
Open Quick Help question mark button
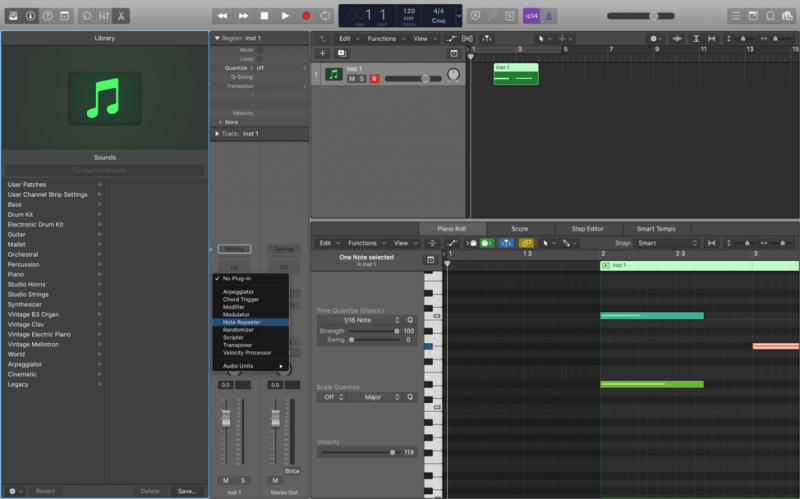click(47, 16)
